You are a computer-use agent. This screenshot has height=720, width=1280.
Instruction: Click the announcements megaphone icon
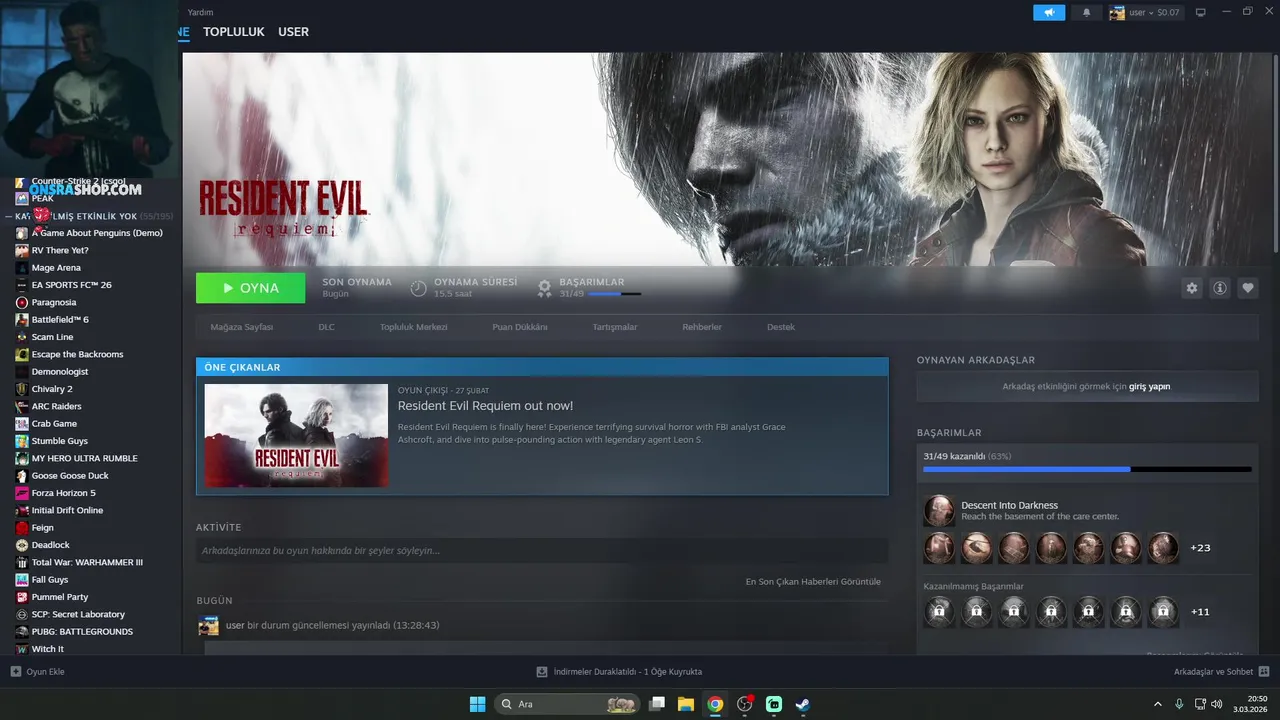(x=1049, y=12)
